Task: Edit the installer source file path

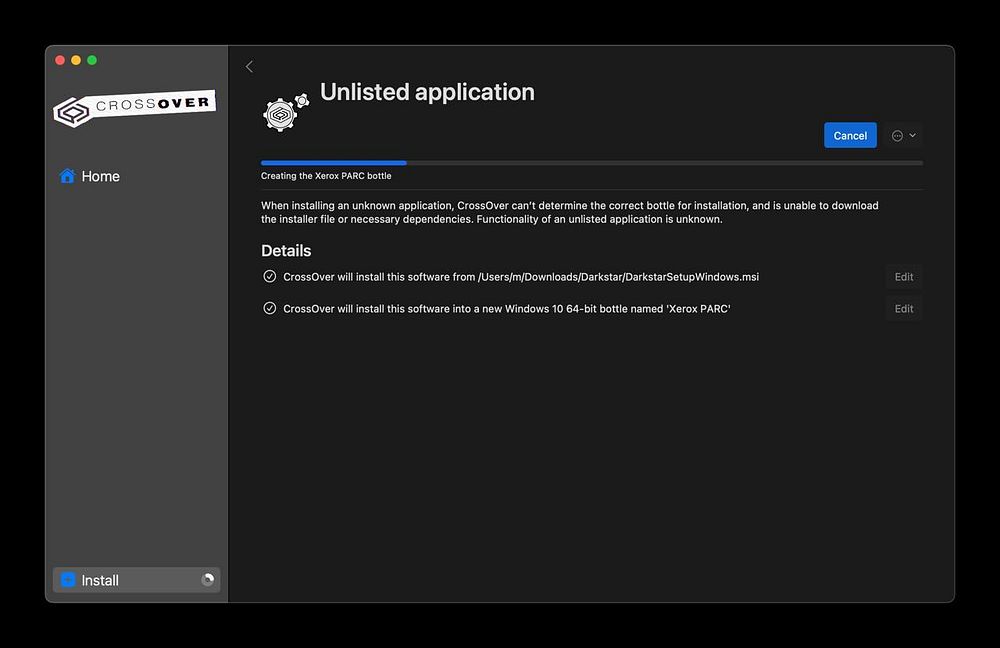Action: tap(904, 277)
